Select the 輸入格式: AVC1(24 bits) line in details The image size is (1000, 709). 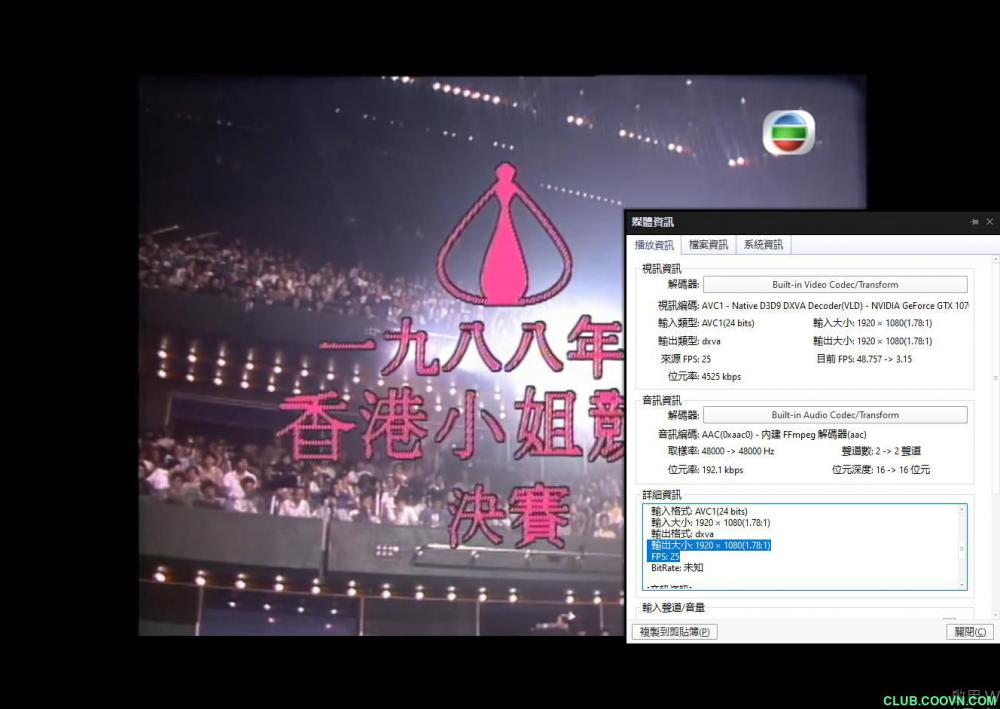(x=699, y=511)
